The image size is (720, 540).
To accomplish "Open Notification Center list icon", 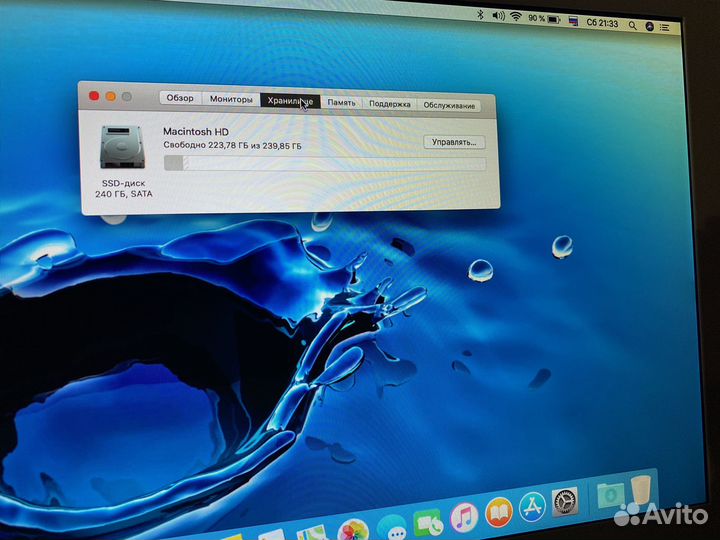I will [x=664, y=28].
